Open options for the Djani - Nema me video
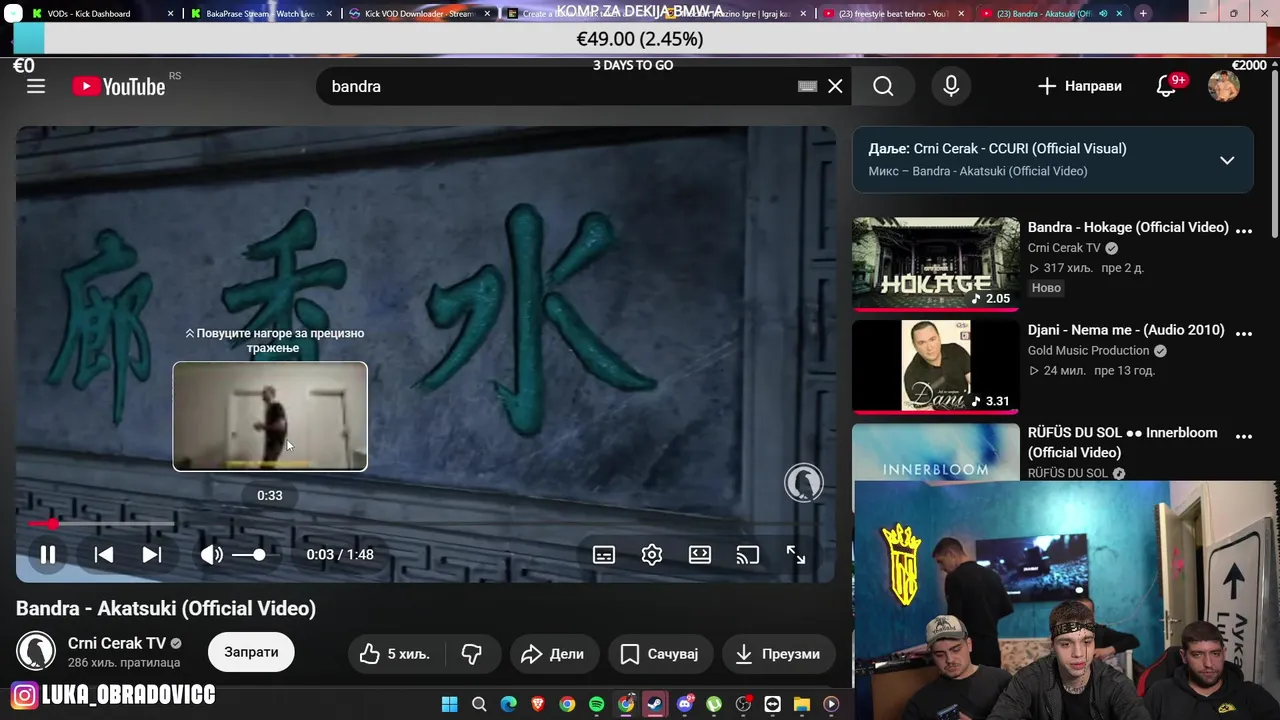 pyautogui.click(x=1244, y=333)
